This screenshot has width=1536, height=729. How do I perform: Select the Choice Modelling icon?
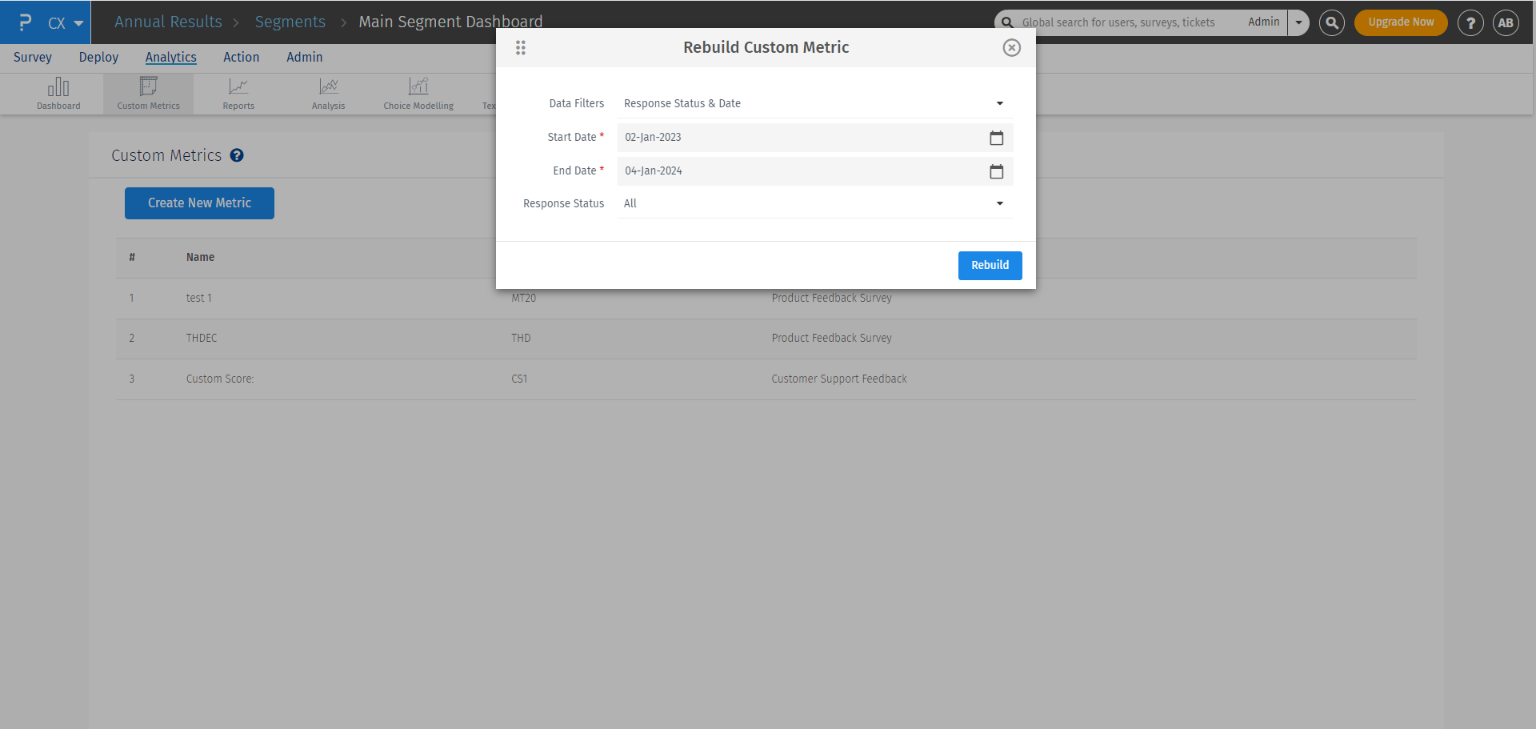tap(418, 93)
